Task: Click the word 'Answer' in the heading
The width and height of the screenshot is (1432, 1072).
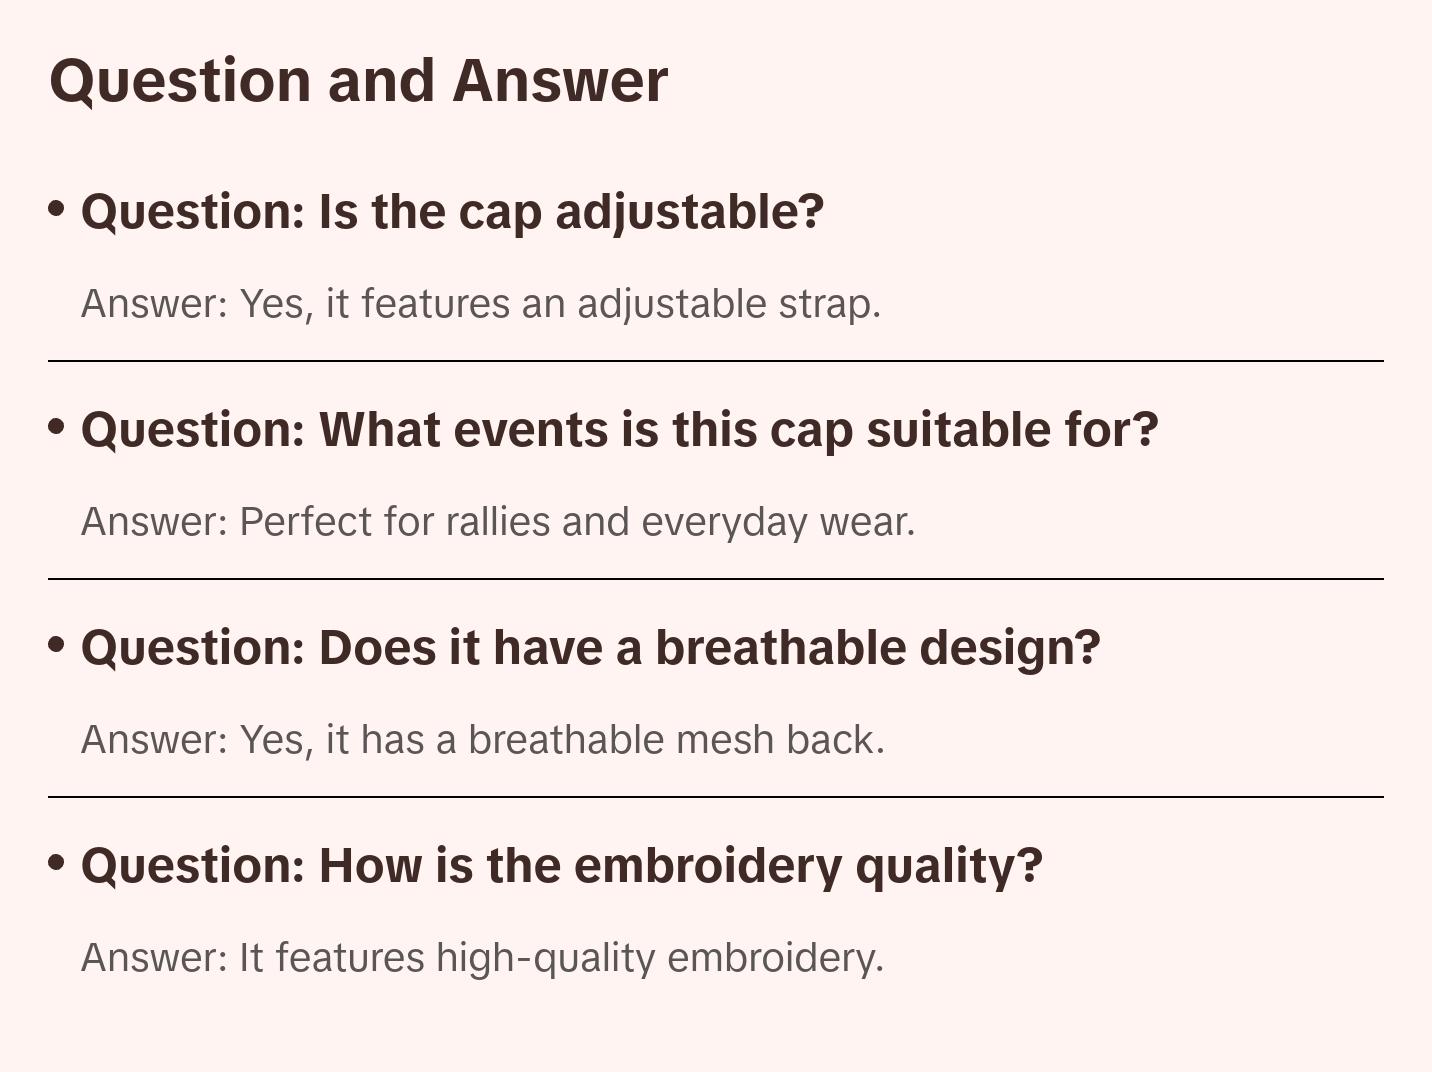Action: [559, 81]
